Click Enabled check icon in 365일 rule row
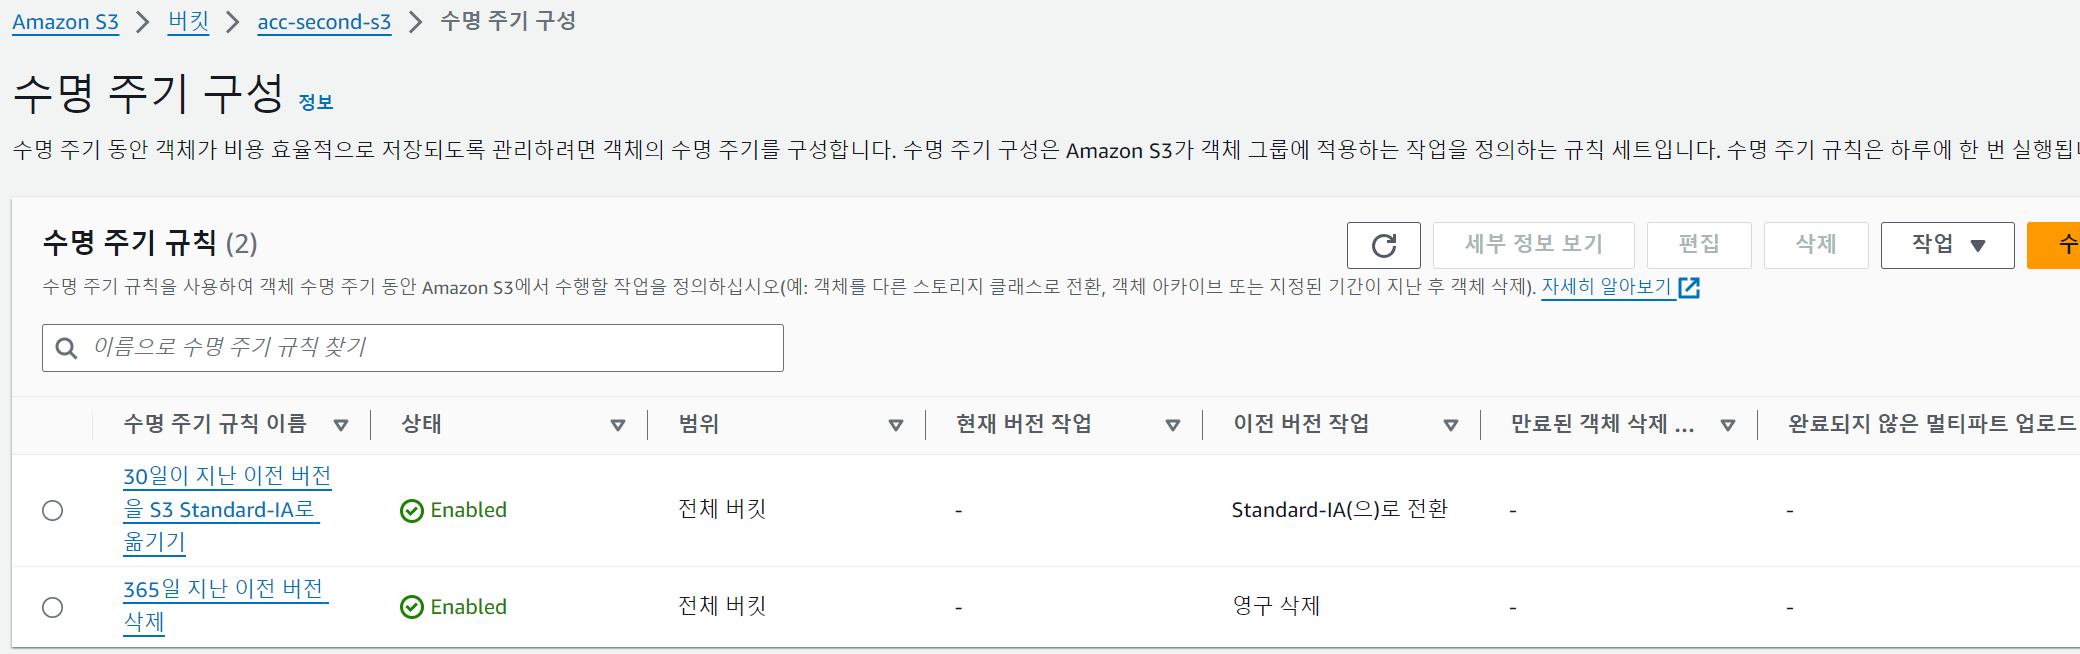This screenshot has height=654, width=2080. coord(411,607)
